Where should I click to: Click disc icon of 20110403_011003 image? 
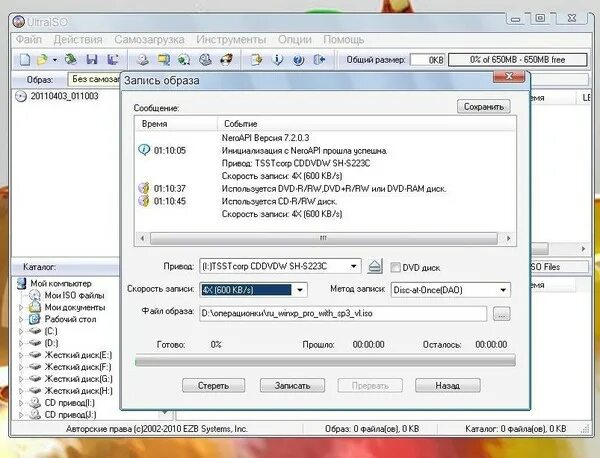click(x=21, y=96)
